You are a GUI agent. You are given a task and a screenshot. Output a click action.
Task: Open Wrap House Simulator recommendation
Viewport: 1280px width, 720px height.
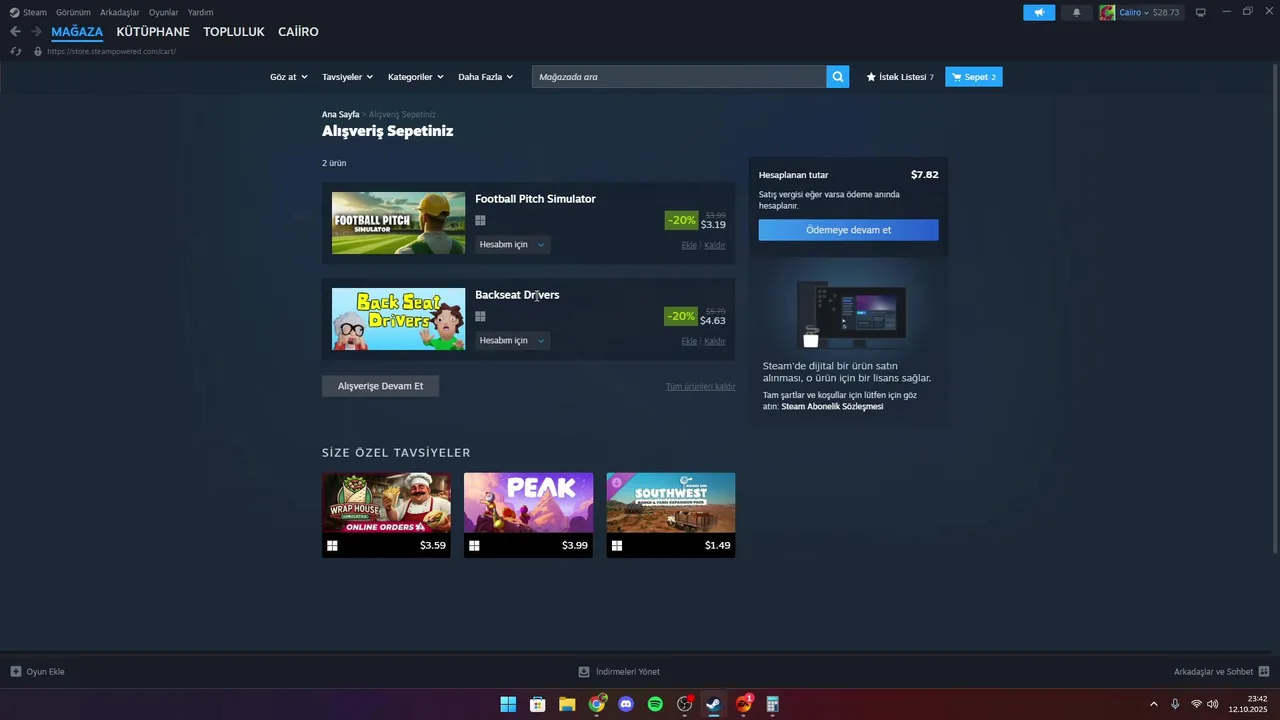click(386, 515)
